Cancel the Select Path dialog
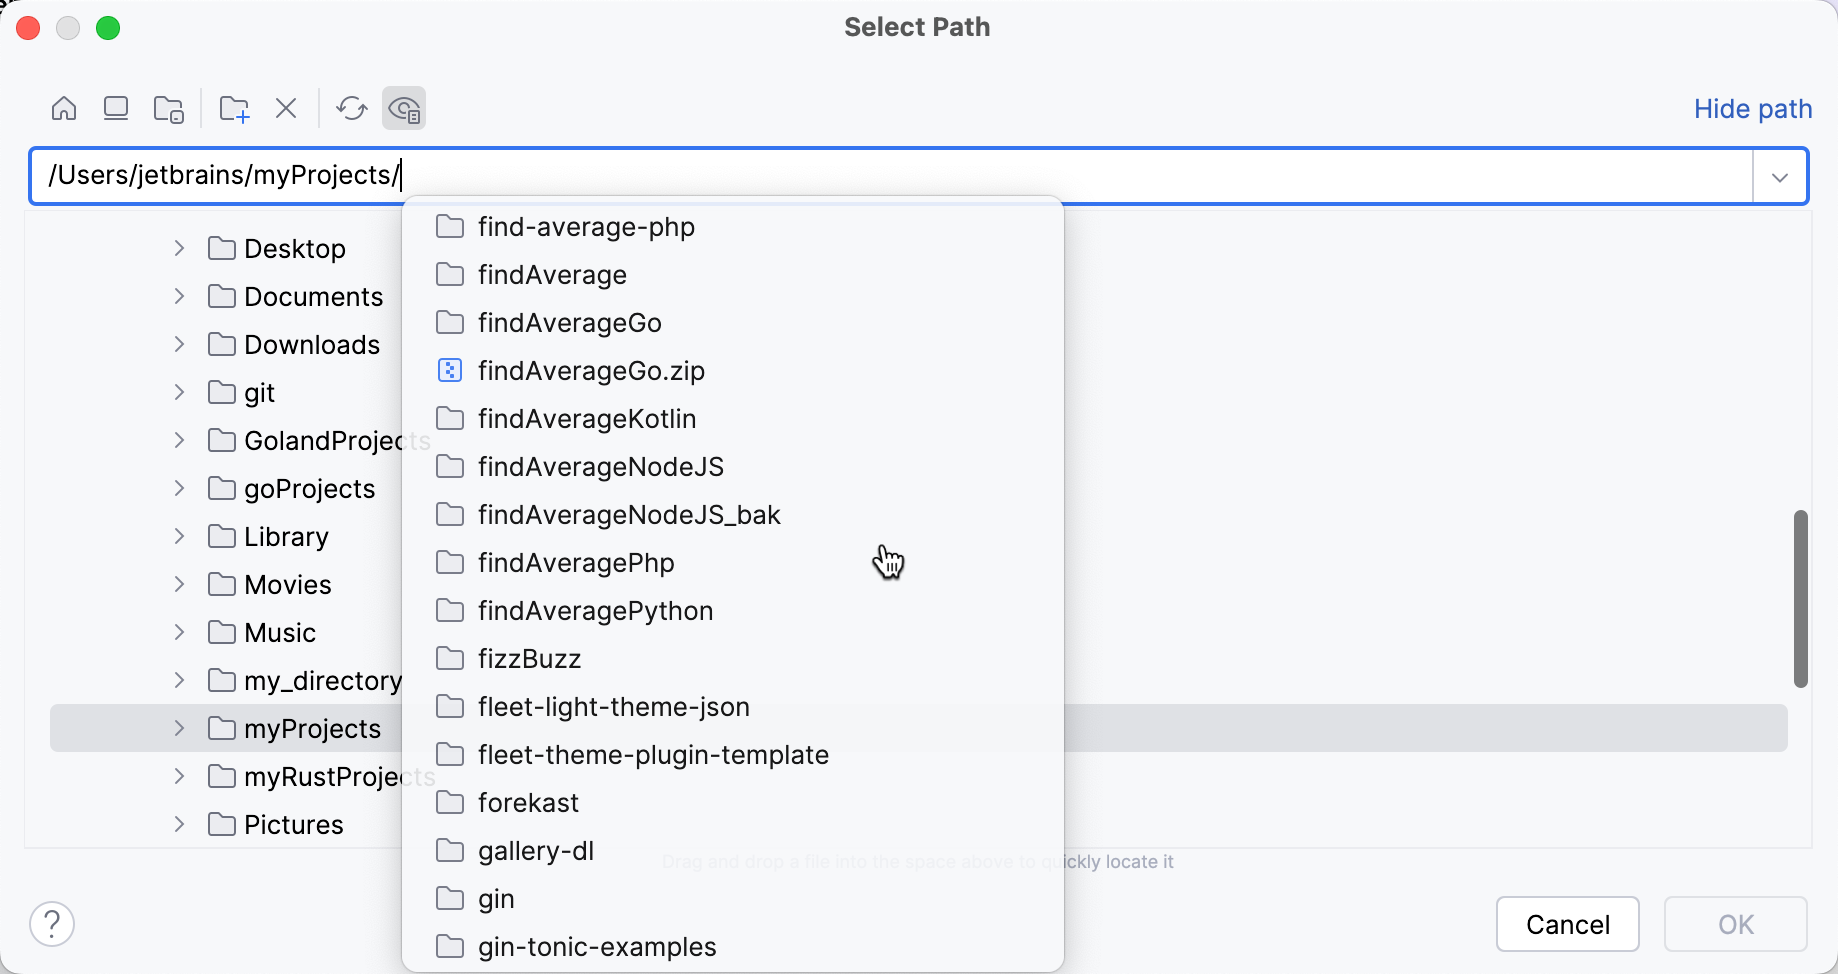 point(1567,924)
